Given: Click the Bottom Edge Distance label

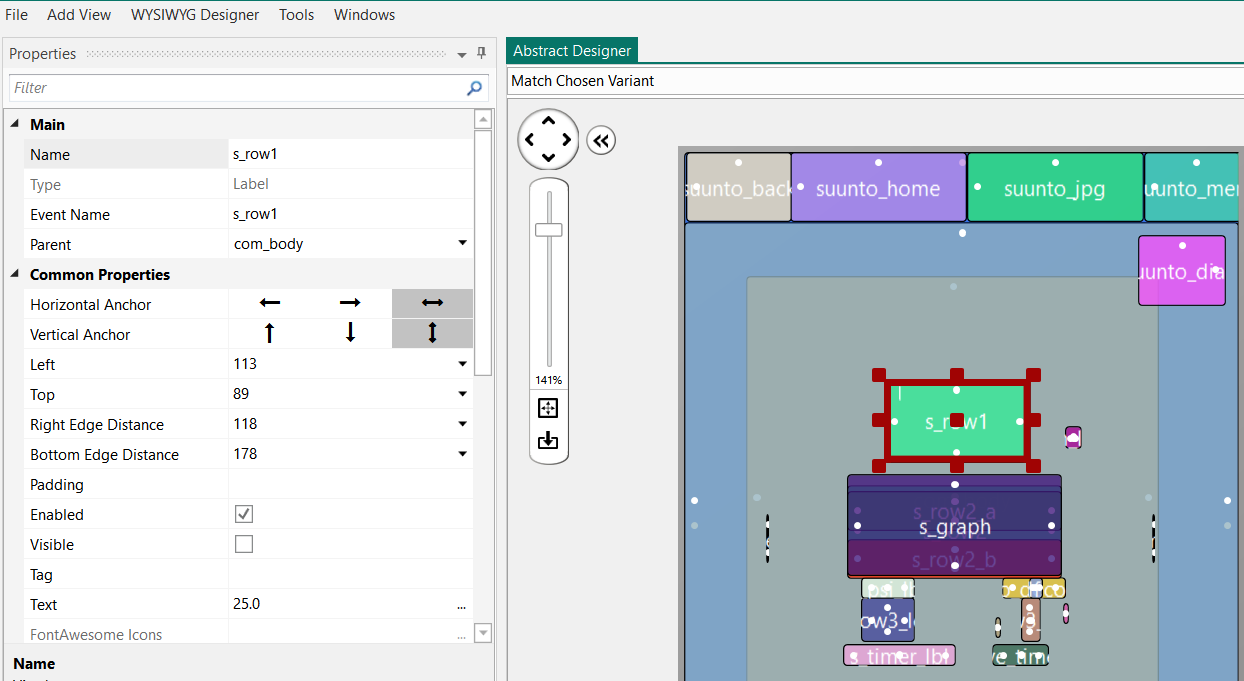Looking at the screenshot, I should [x=104, y=454].
